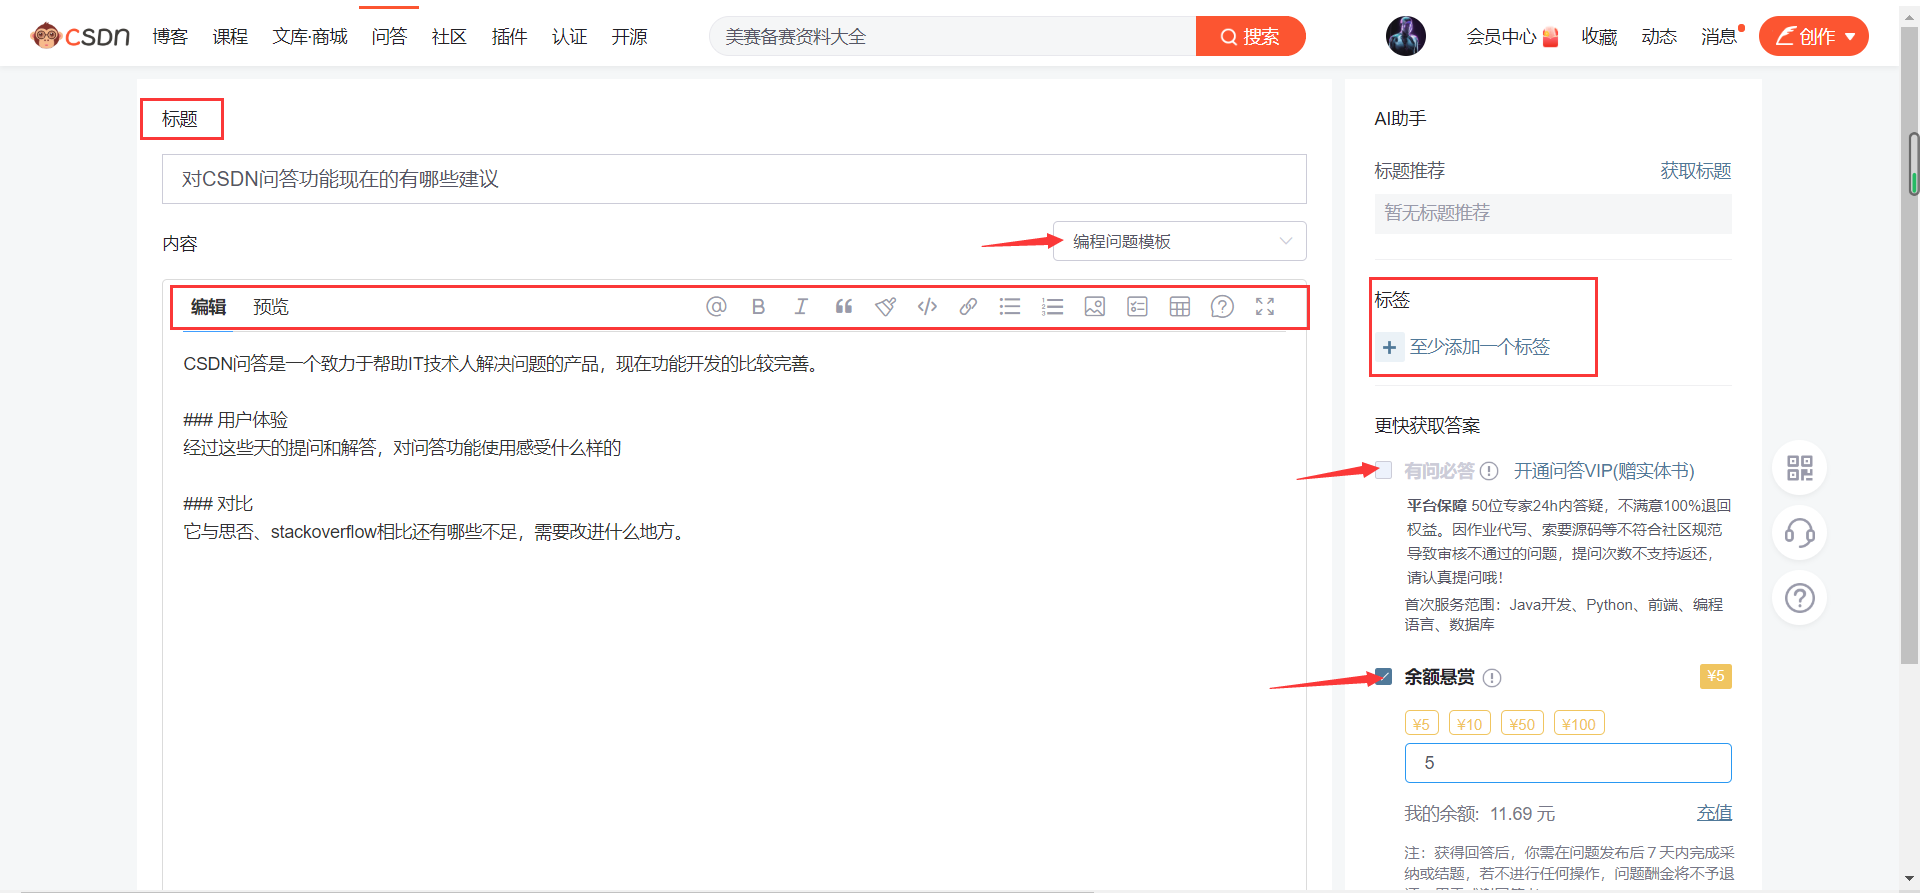Click the 充值 recharge link
1920x893 pixels.
pyautogui.click(x=1714, y=813)
